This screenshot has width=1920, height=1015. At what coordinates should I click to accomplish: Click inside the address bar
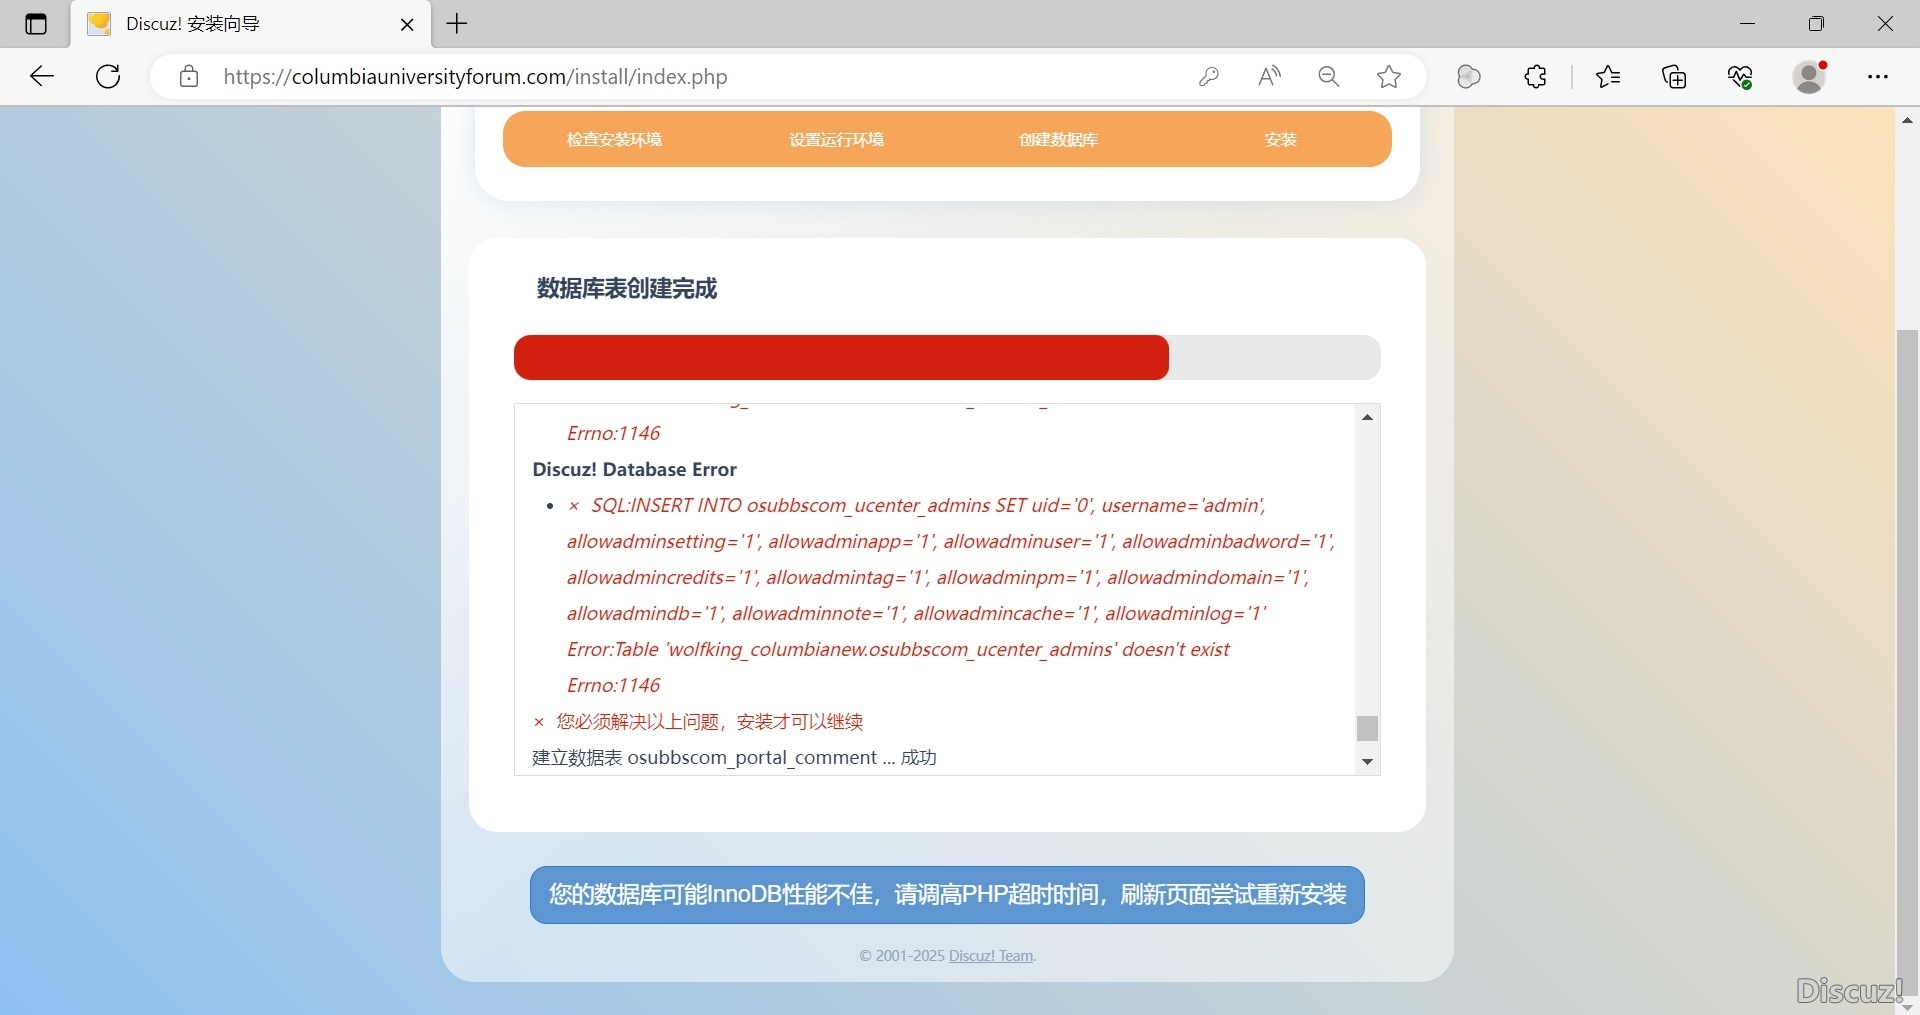(600, 77)
